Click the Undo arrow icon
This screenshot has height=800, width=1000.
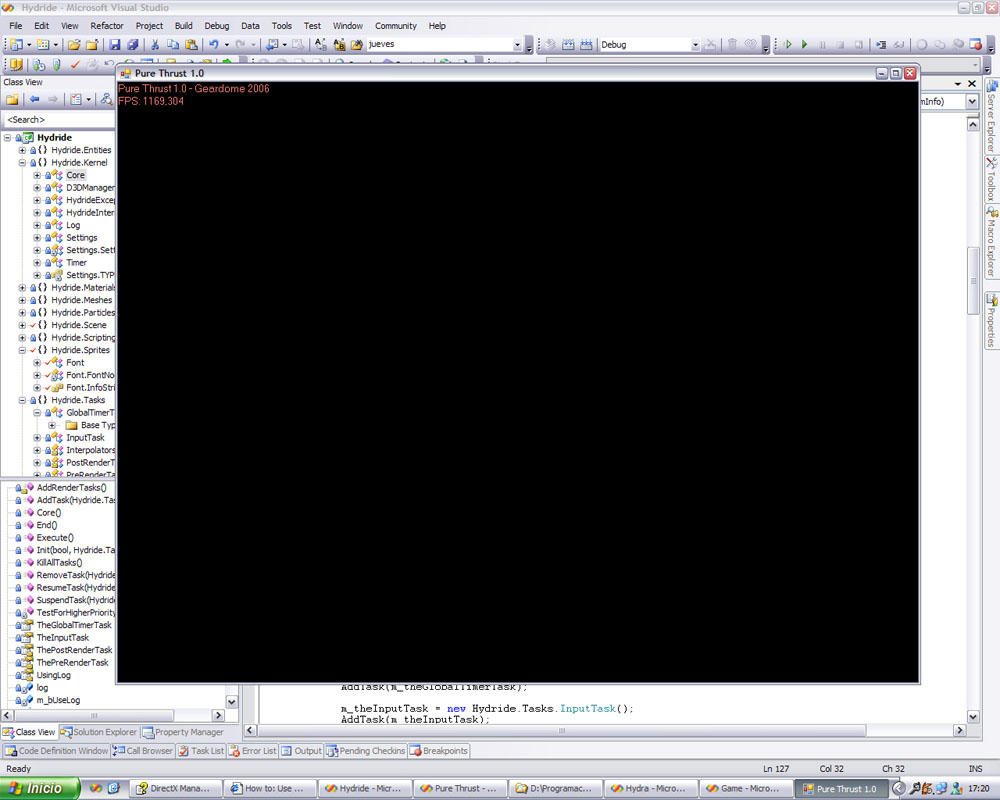click(x=214, y=44)
